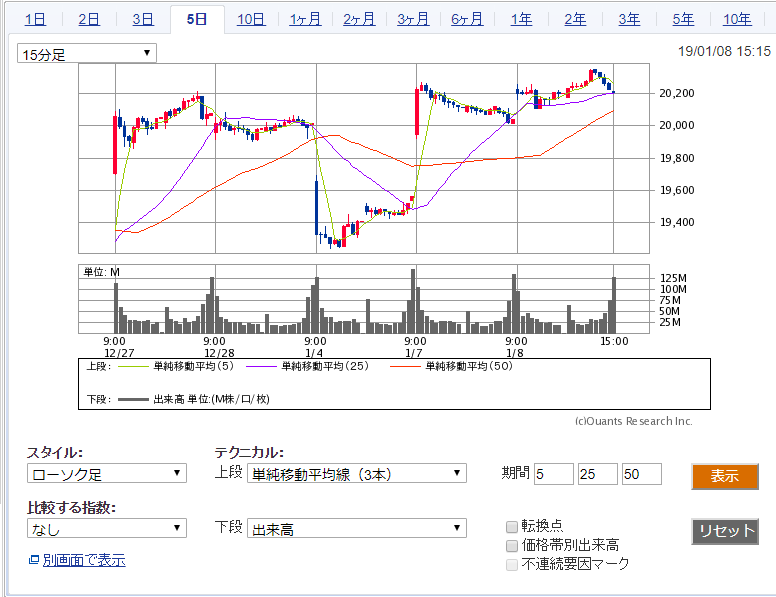This screenshot has width=776, height=597.
Task: Enable the 転換点 checkbox
Action: pos(512,526)
